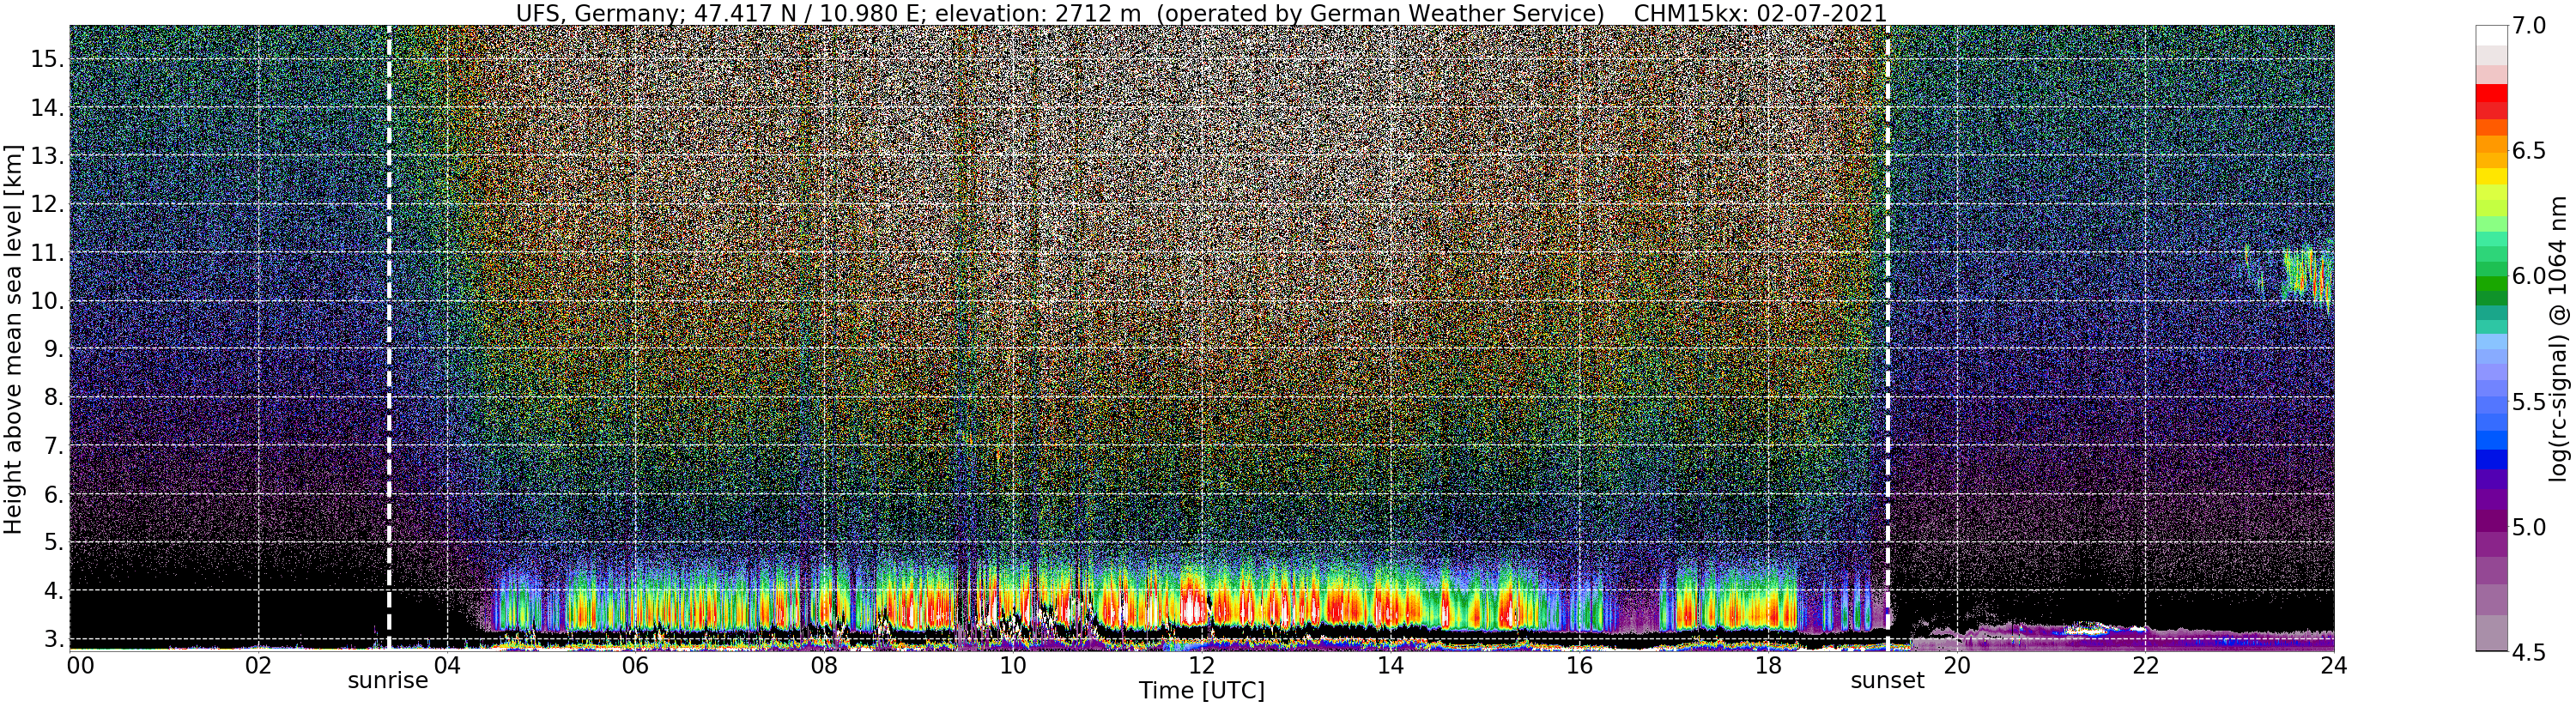This screenshot has height=707, width=2576.
Task: Click time-axis tick label "22"
Action: [x=2144, y=665]
